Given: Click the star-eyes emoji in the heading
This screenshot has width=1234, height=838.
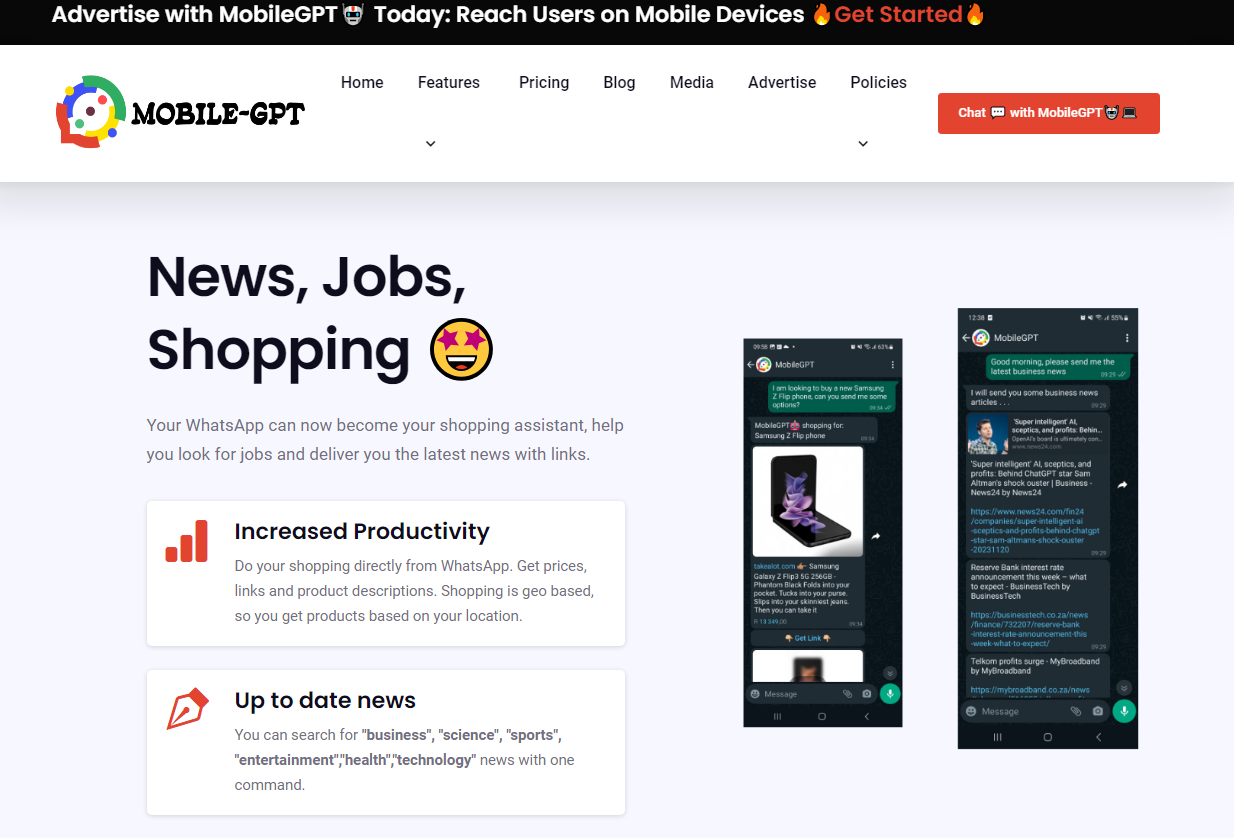Looking at the screenshot, I should point(462,349).
